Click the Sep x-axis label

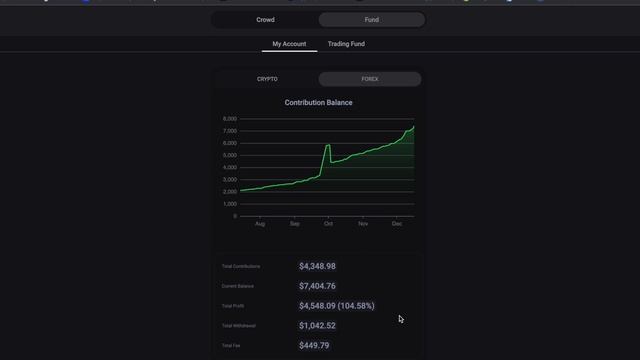click(295, 224)
